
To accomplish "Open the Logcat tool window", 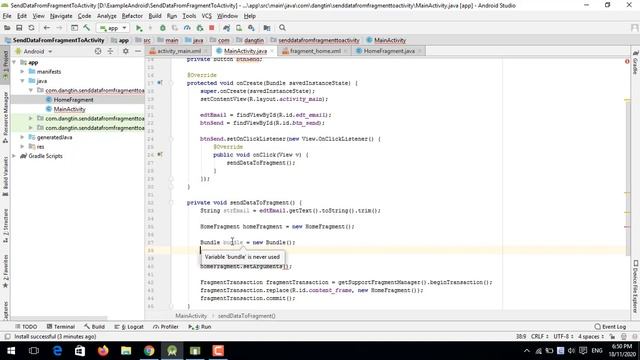I will [x=129, y=327].
